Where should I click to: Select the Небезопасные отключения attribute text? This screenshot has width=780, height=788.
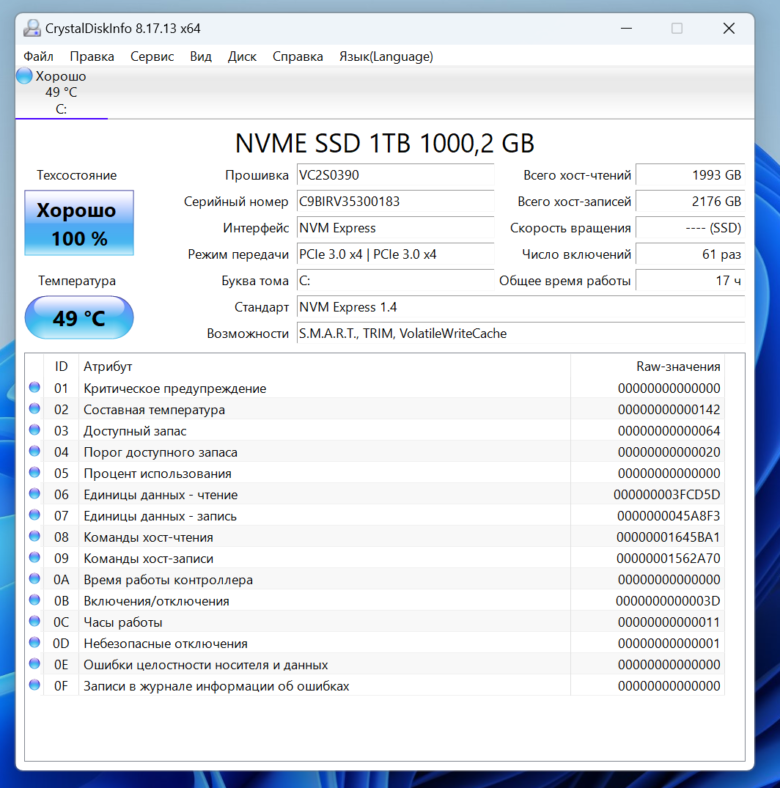click(x=165, y=644)
